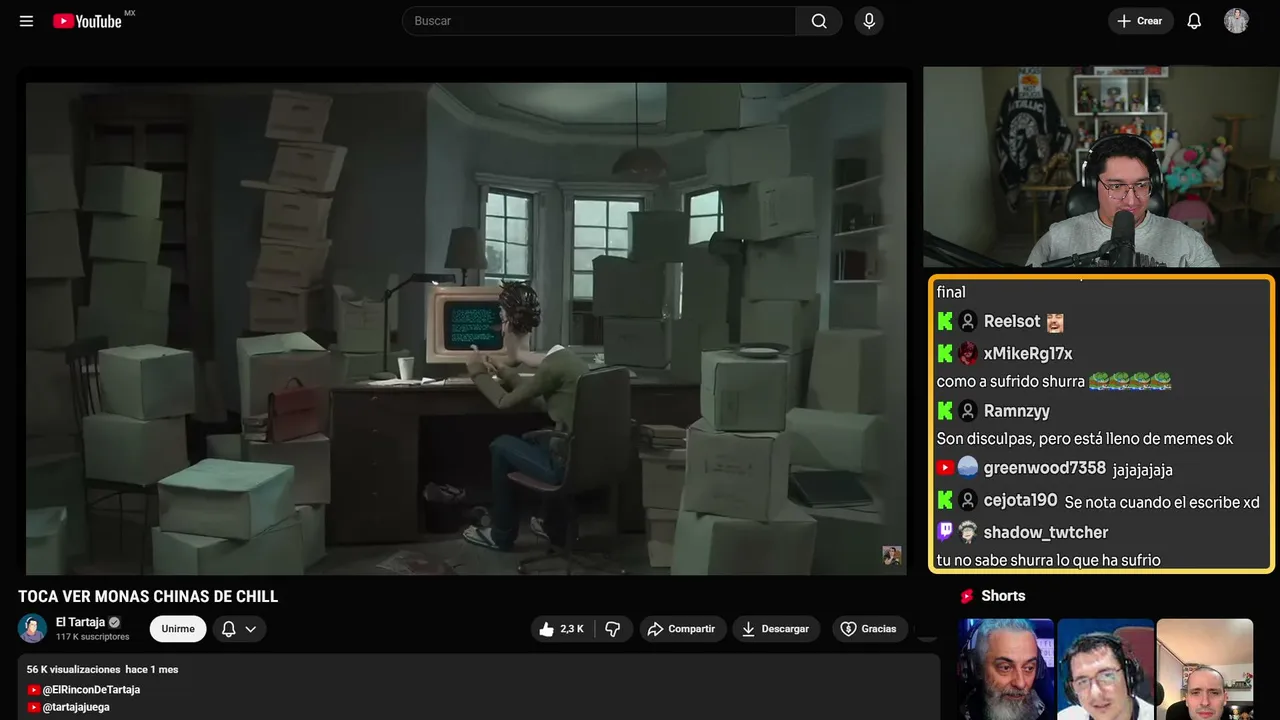The width and height of the screenshot is (1280, 720).
Task: Click the message 'tu no sabe shurra lo que ha sufrio'
Action: (x=1049, y=560)
